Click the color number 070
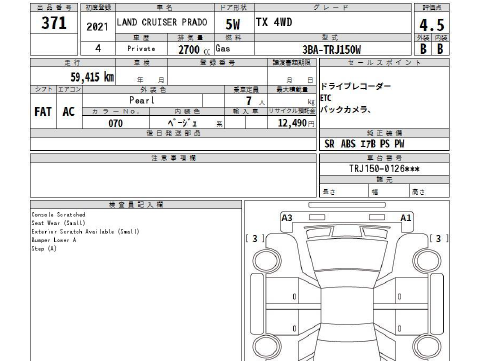Image resolution: width=481 pixels, height=361 pixels. 116,123
